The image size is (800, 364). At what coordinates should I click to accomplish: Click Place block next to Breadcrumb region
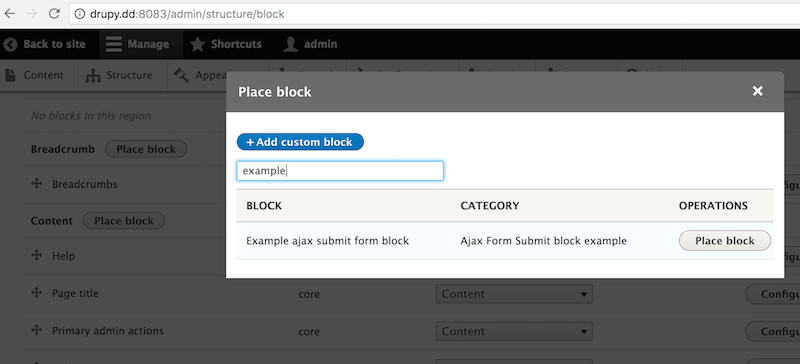coord(146,150)
